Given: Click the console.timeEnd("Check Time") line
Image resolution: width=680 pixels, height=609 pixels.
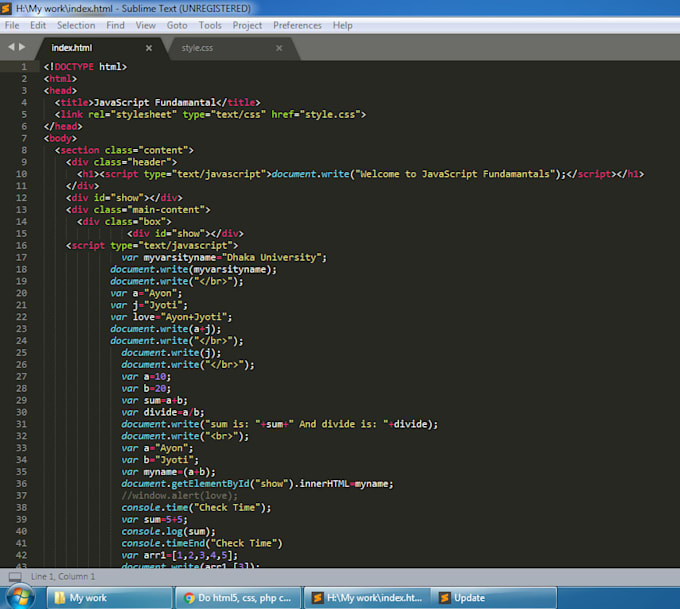Looking at the screenshot, I should pos(202,544).
